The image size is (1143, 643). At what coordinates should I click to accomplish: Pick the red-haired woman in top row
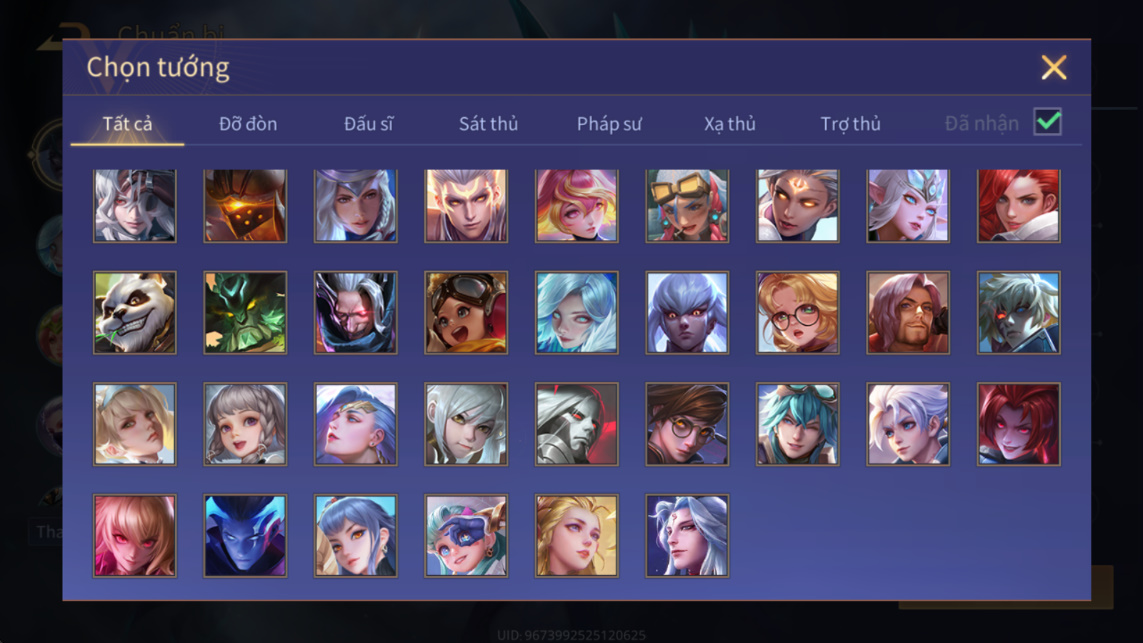(1018, 206)
